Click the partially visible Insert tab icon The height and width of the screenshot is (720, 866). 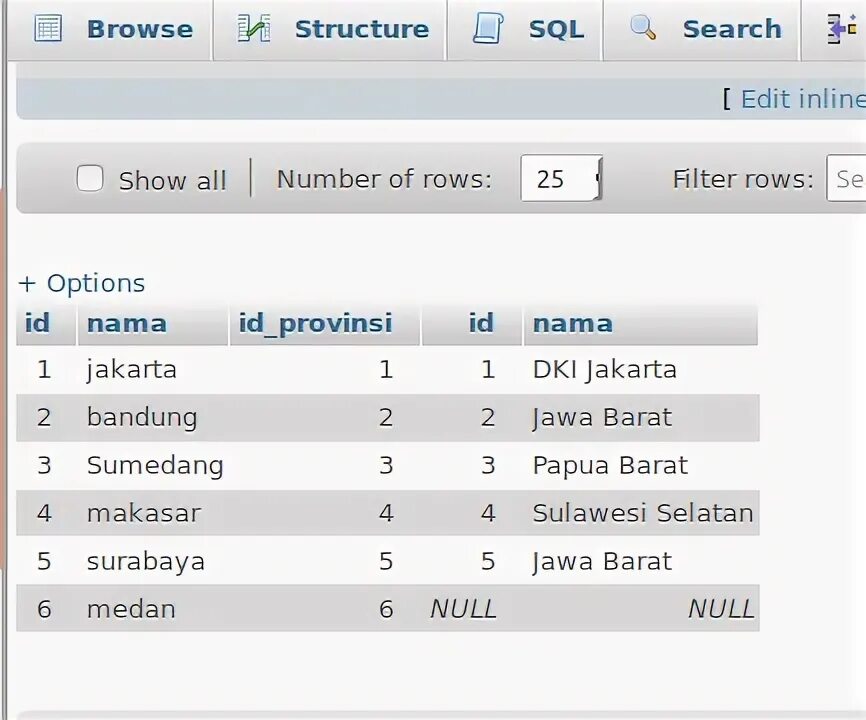842,29
